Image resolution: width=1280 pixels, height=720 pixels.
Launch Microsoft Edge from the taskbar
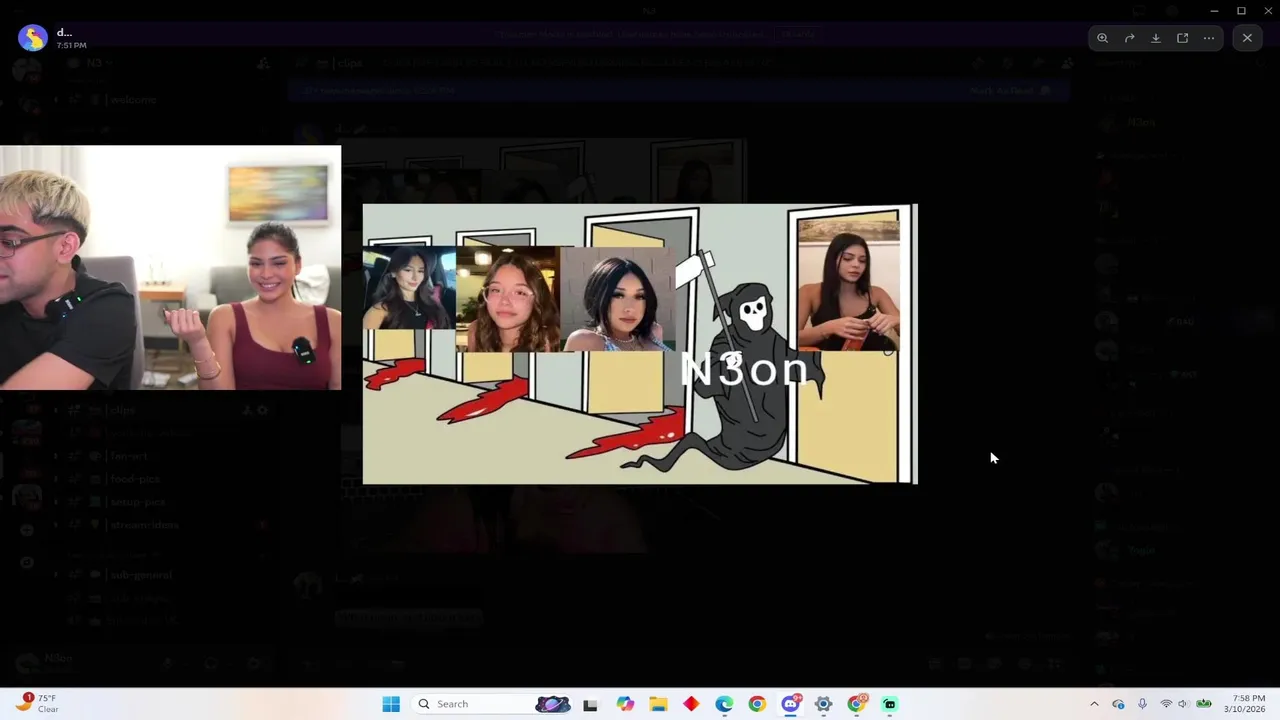click(x=724, y=704)
